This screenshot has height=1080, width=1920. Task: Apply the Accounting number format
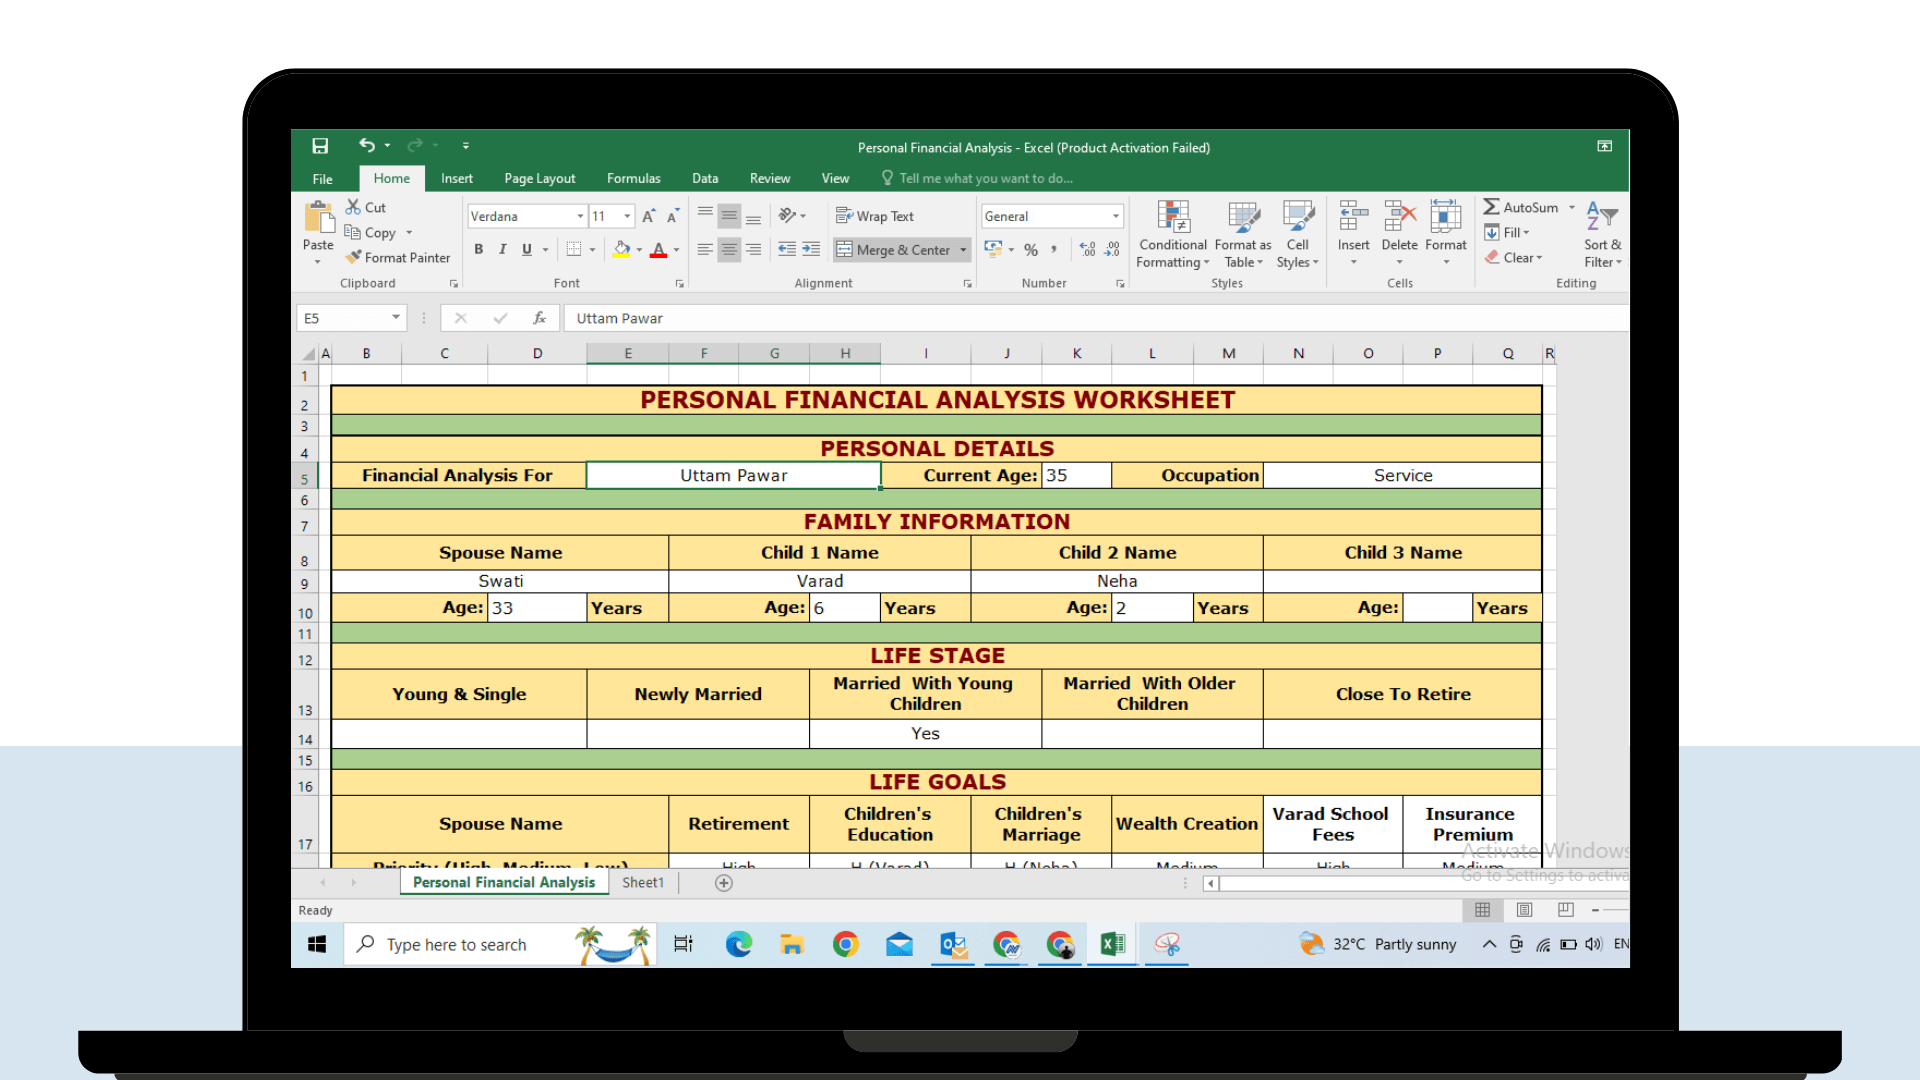coord(993,249)
